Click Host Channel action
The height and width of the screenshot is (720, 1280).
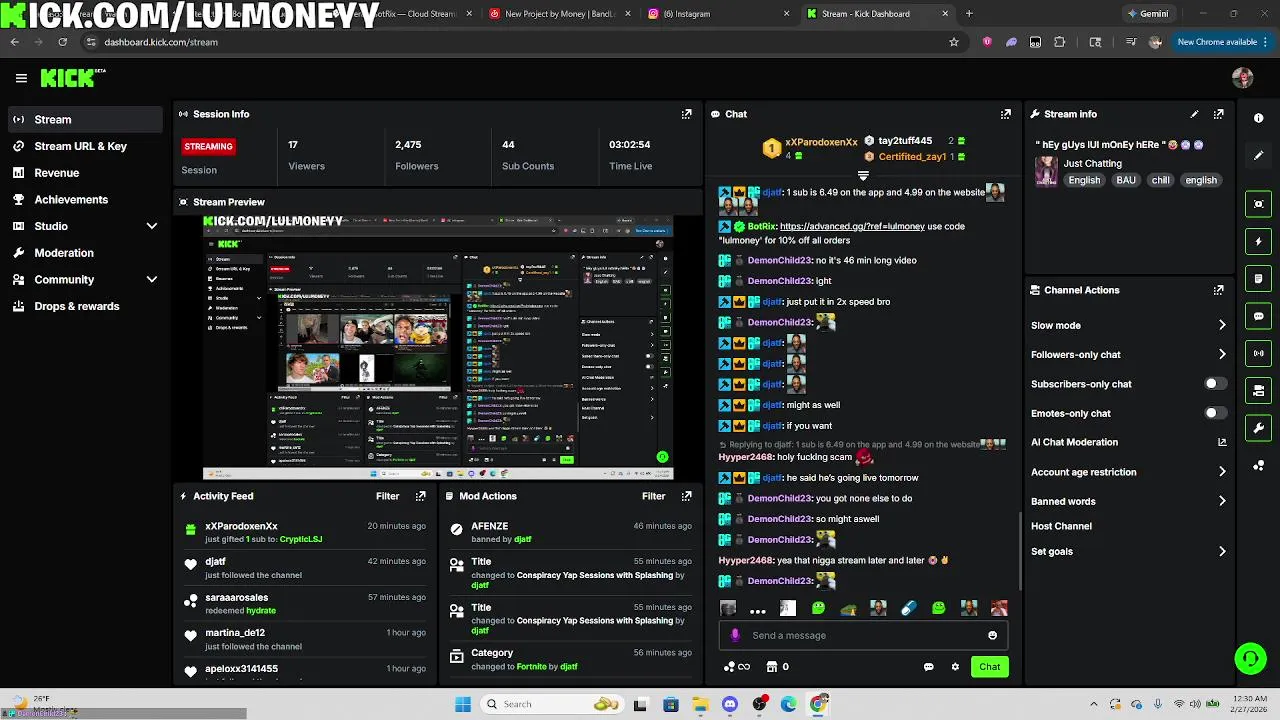1061,526
